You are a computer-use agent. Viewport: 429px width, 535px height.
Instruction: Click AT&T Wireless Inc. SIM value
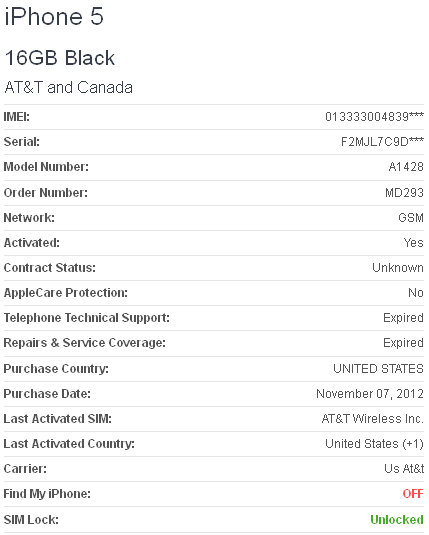(x=373, y=419)
